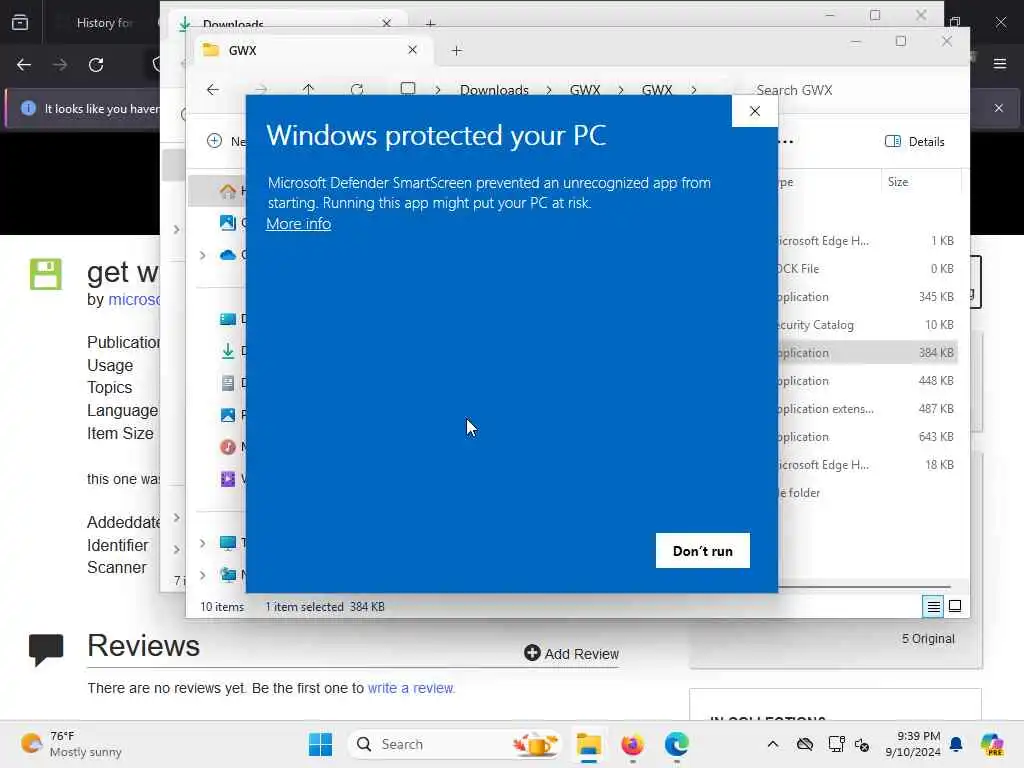Navigate up one folder in File Explorer
The width and height of the screenshot is (1024, 768).
click(x=308, y=89)
